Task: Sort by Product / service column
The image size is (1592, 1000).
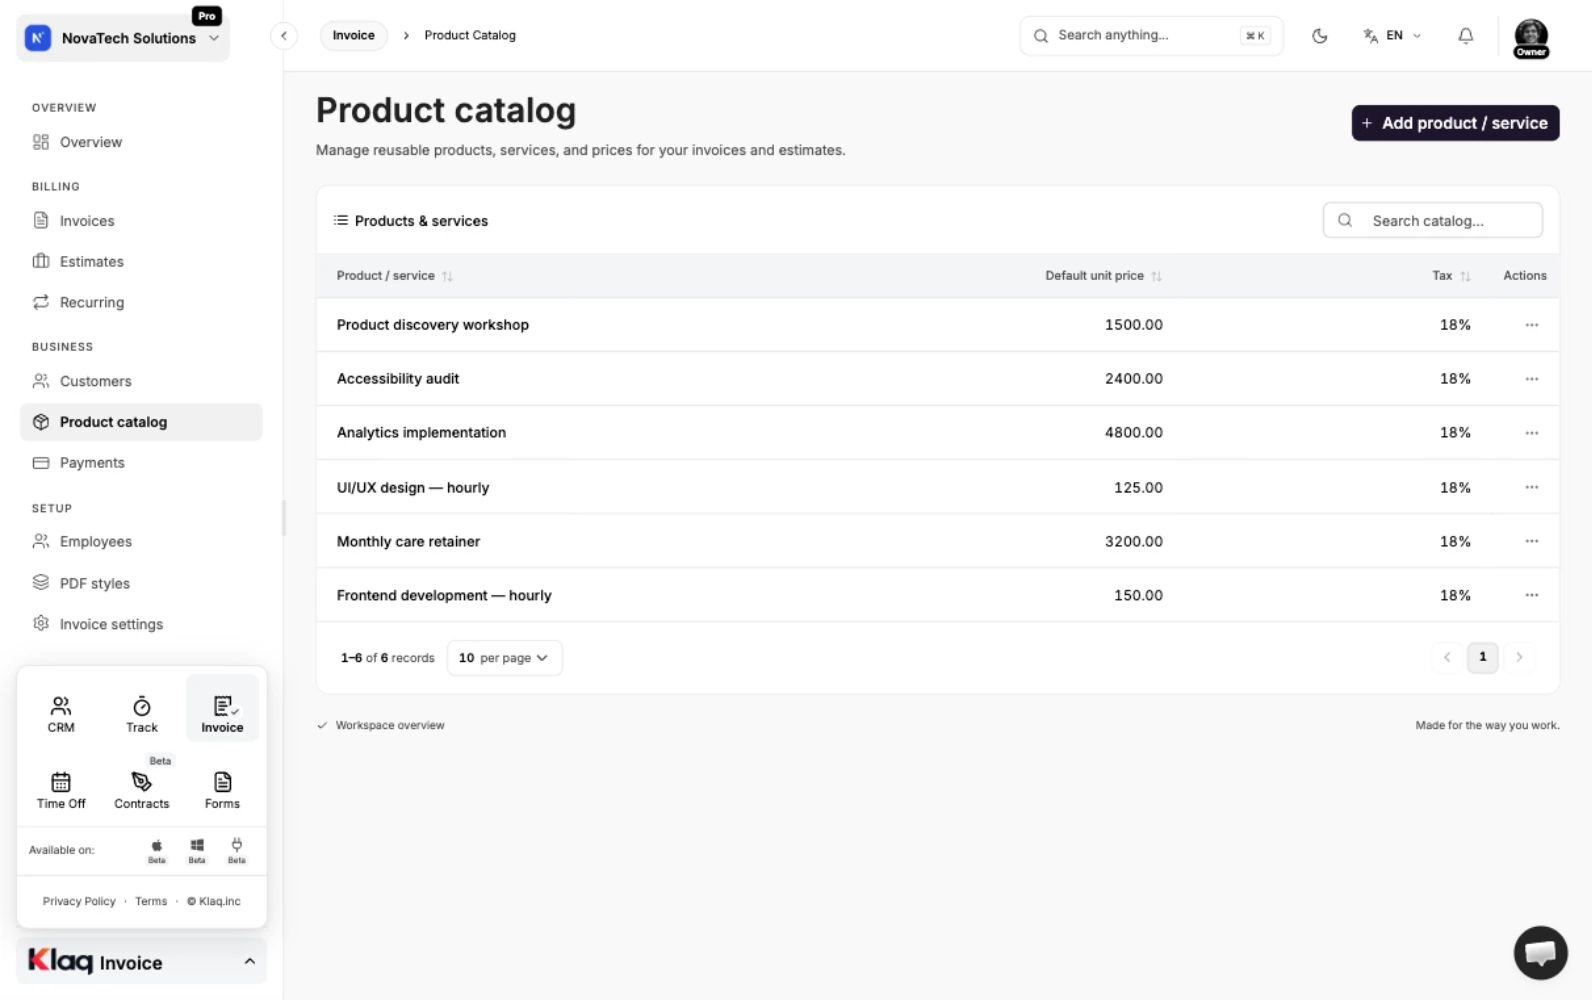Action: point(395,276)
